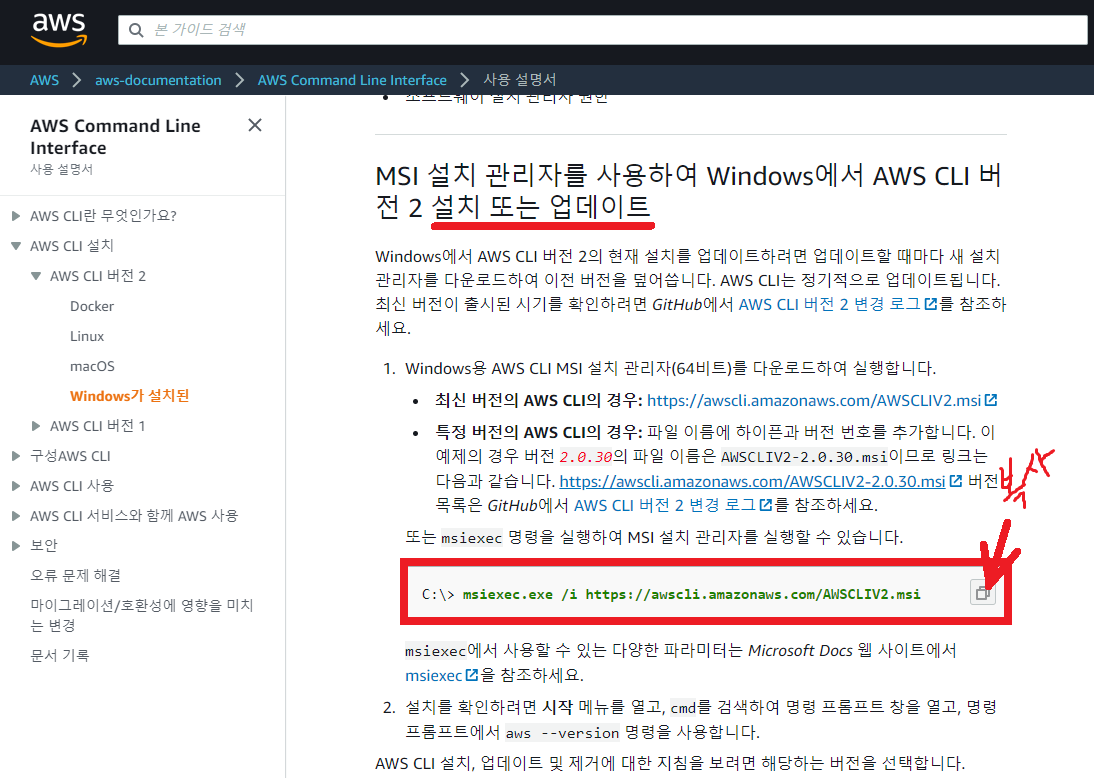Viewport: 1094px width, 778px height.
Task: Open AWS CLI 버전 1 sidebar item
Action: 98,426
